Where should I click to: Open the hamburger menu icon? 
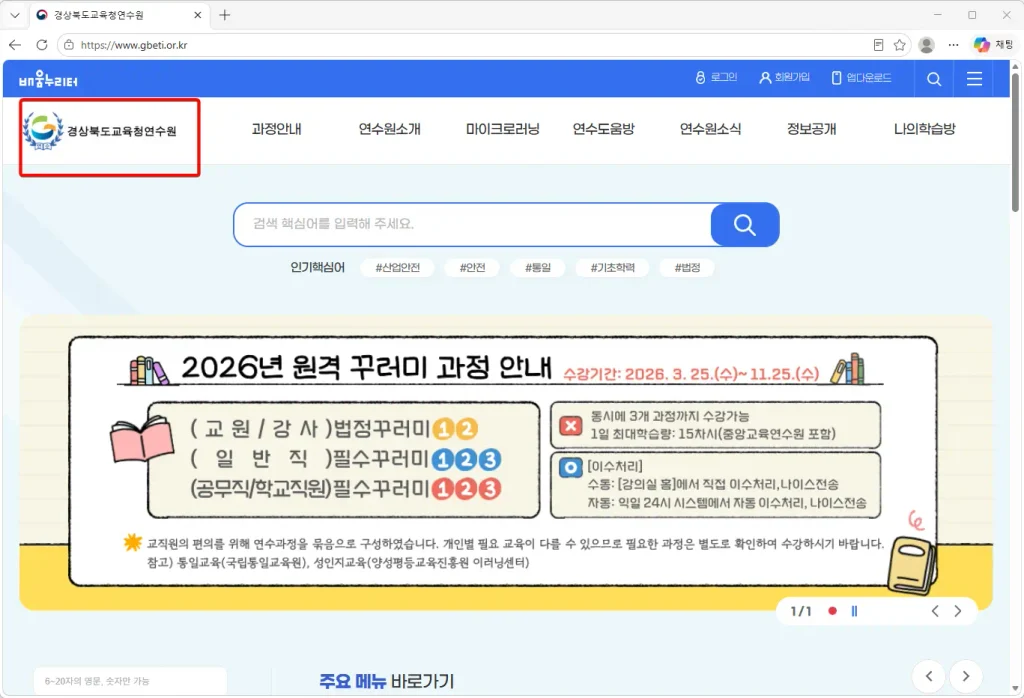[x=974, y=79]
